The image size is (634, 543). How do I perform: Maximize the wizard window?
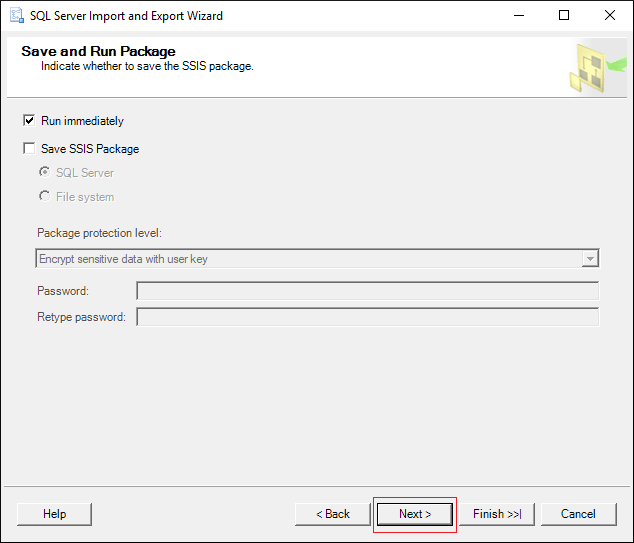564,15
